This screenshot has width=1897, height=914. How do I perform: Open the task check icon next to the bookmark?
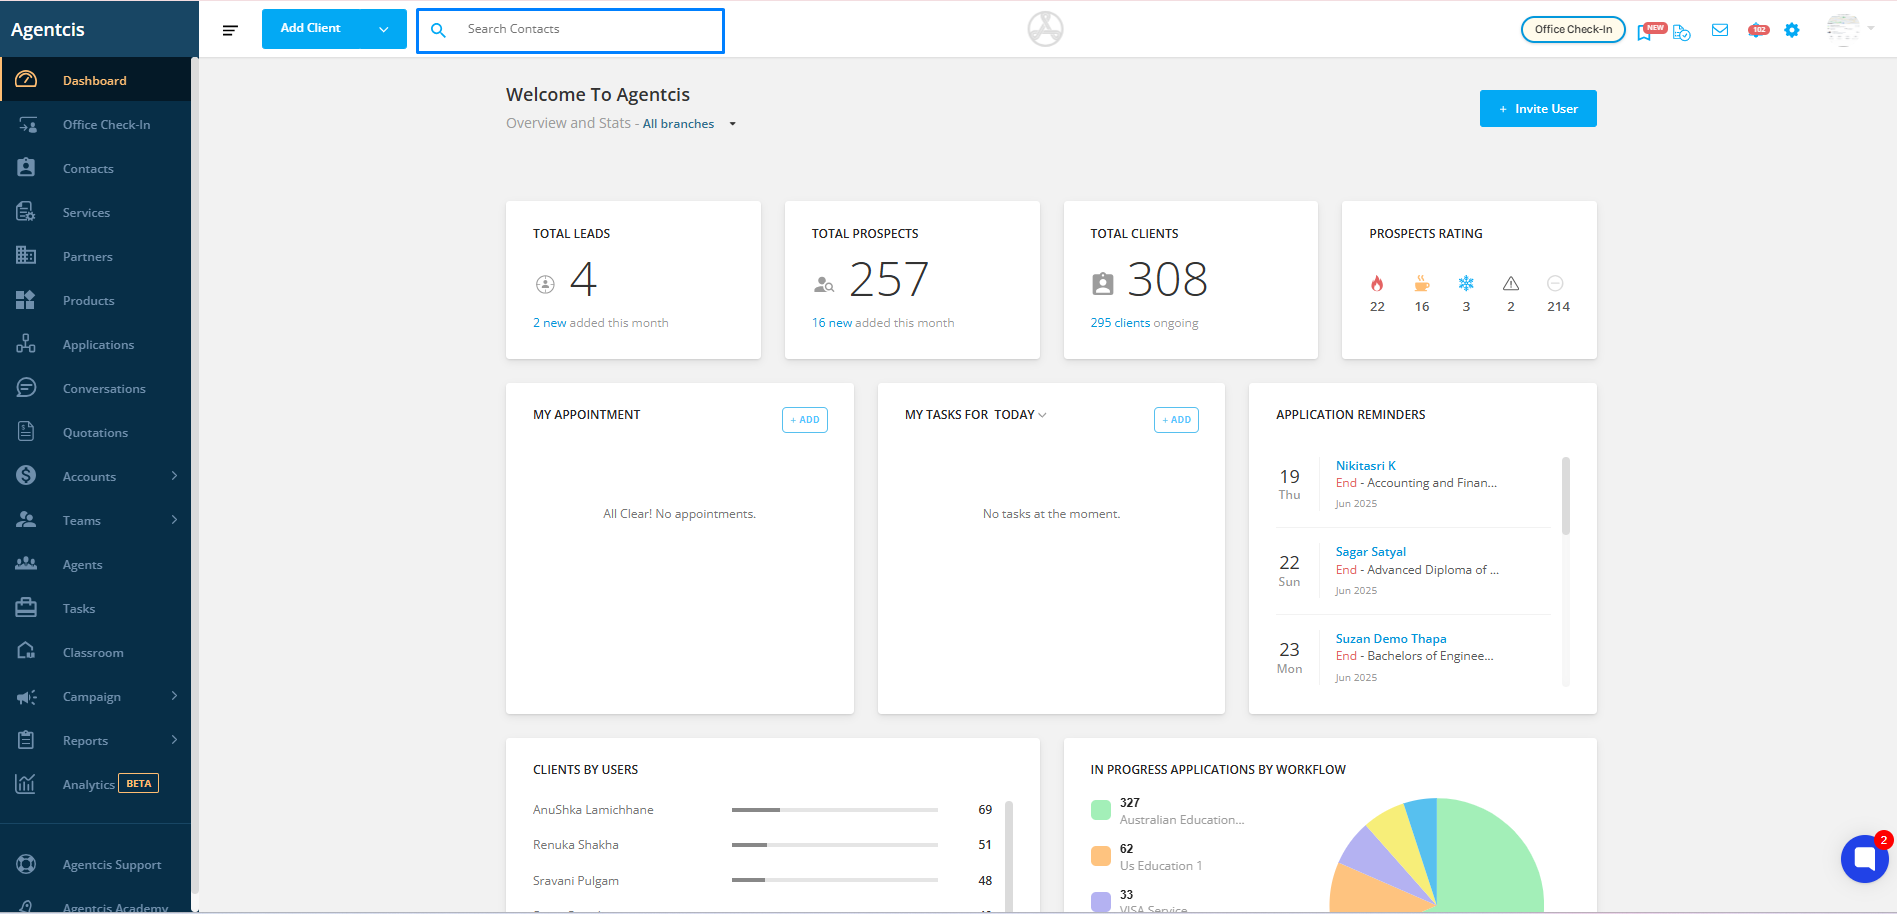pyautogui.click(x=1681, y=32)
